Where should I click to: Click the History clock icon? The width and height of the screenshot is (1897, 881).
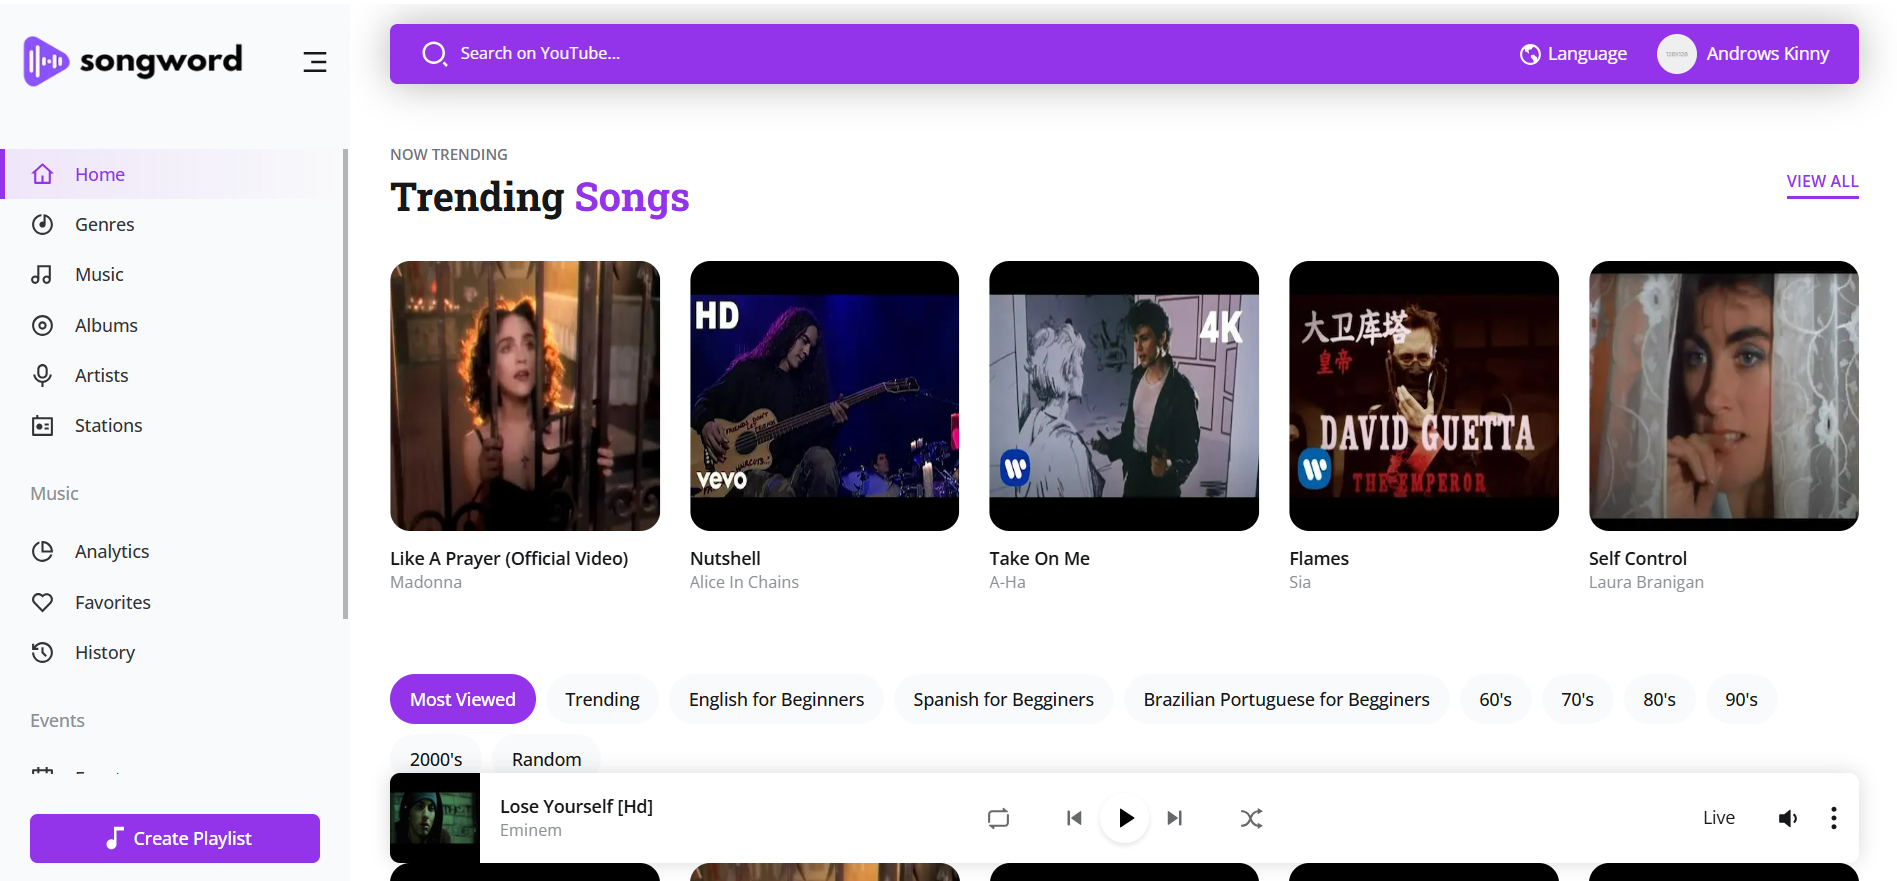click(42, 652)
